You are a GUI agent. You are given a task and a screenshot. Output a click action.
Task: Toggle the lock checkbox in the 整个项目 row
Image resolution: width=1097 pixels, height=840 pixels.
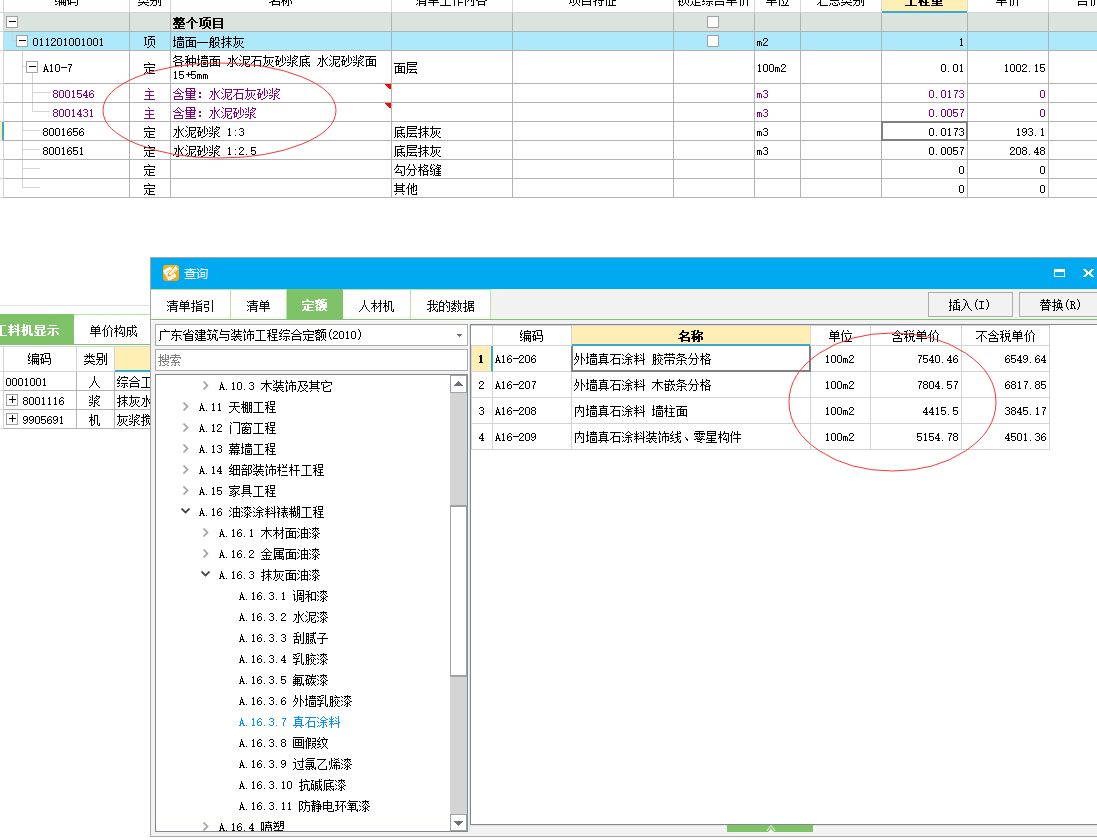point(713,22)
